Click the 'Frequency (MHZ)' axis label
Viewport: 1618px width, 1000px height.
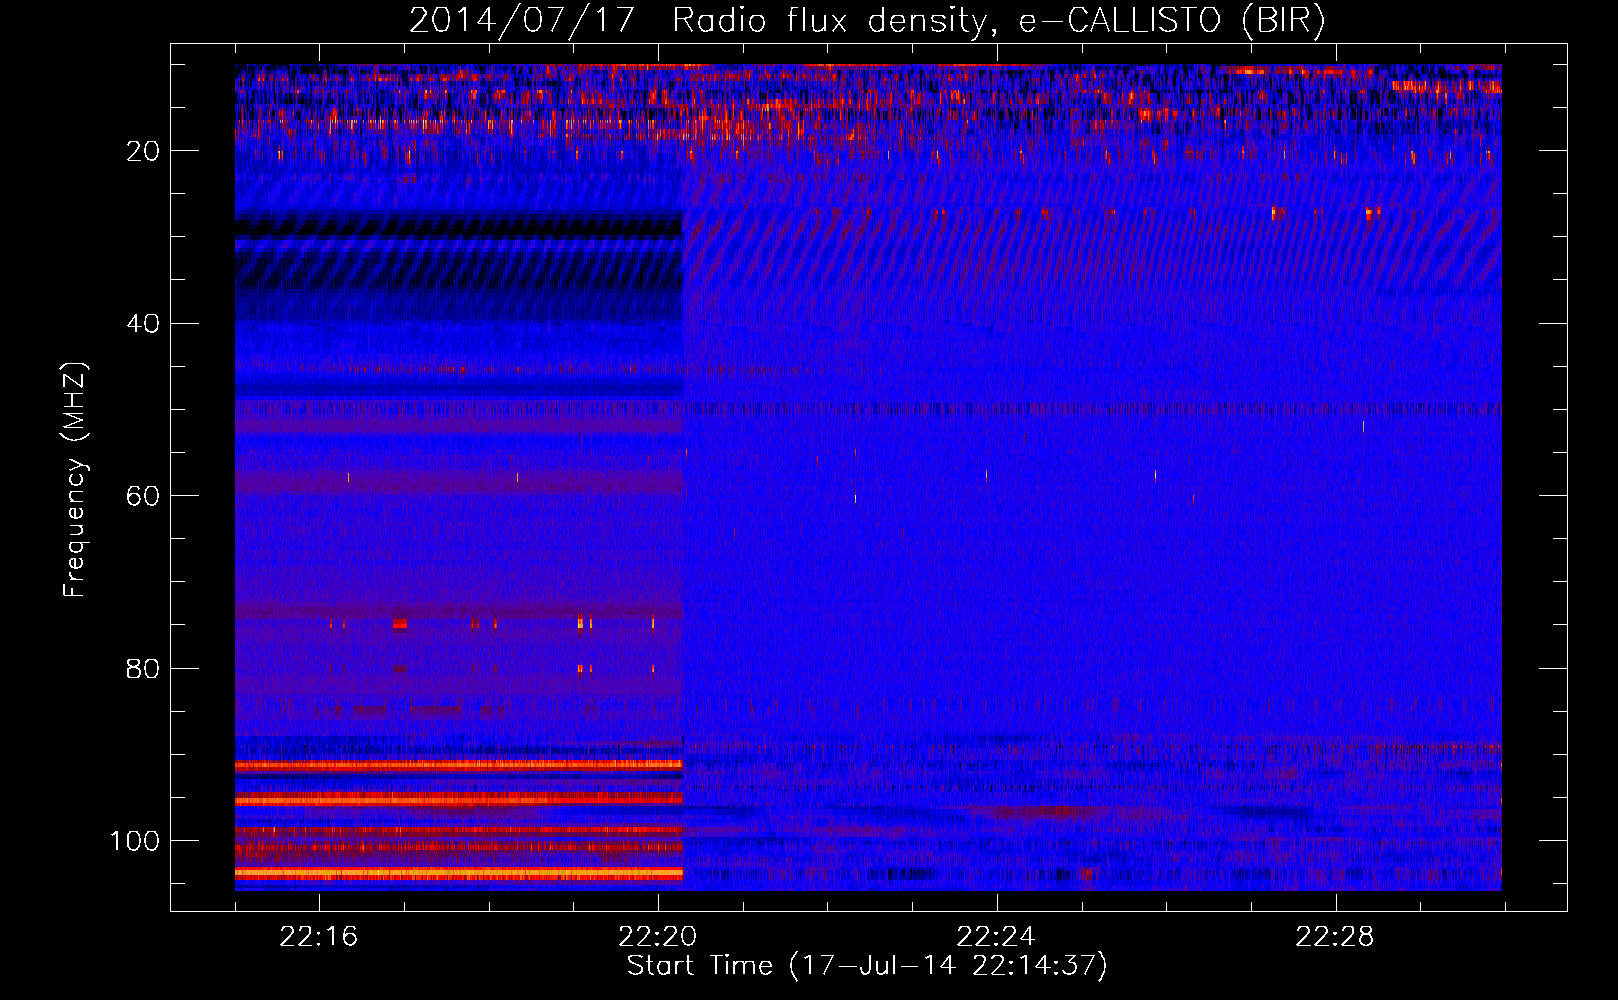click(75, 480)
